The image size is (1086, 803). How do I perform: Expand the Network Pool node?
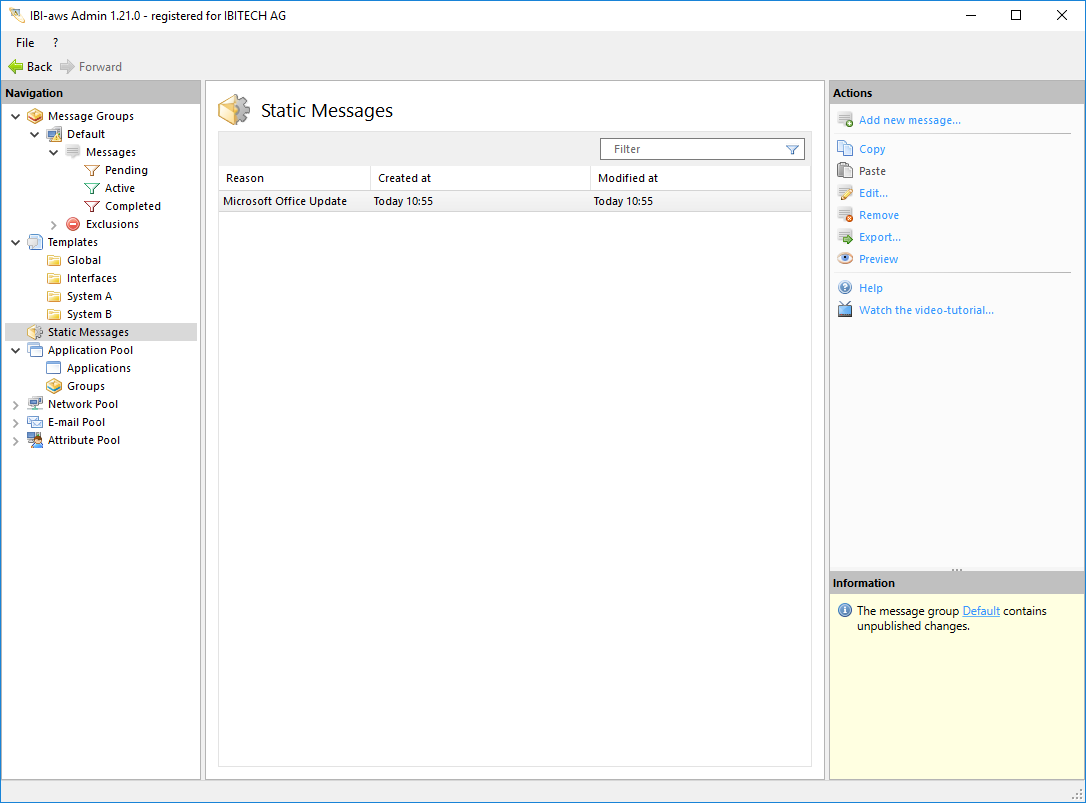click(16, 405)
